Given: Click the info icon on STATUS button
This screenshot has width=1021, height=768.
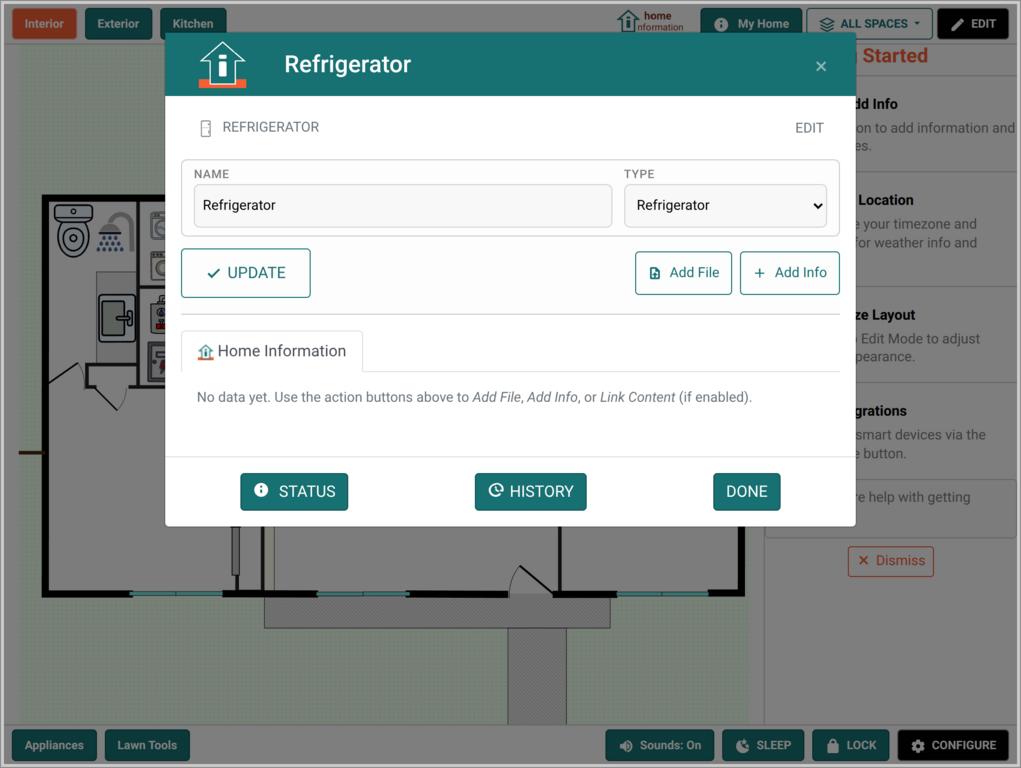Looking at the screenshot, I should (x=261, y=490).
